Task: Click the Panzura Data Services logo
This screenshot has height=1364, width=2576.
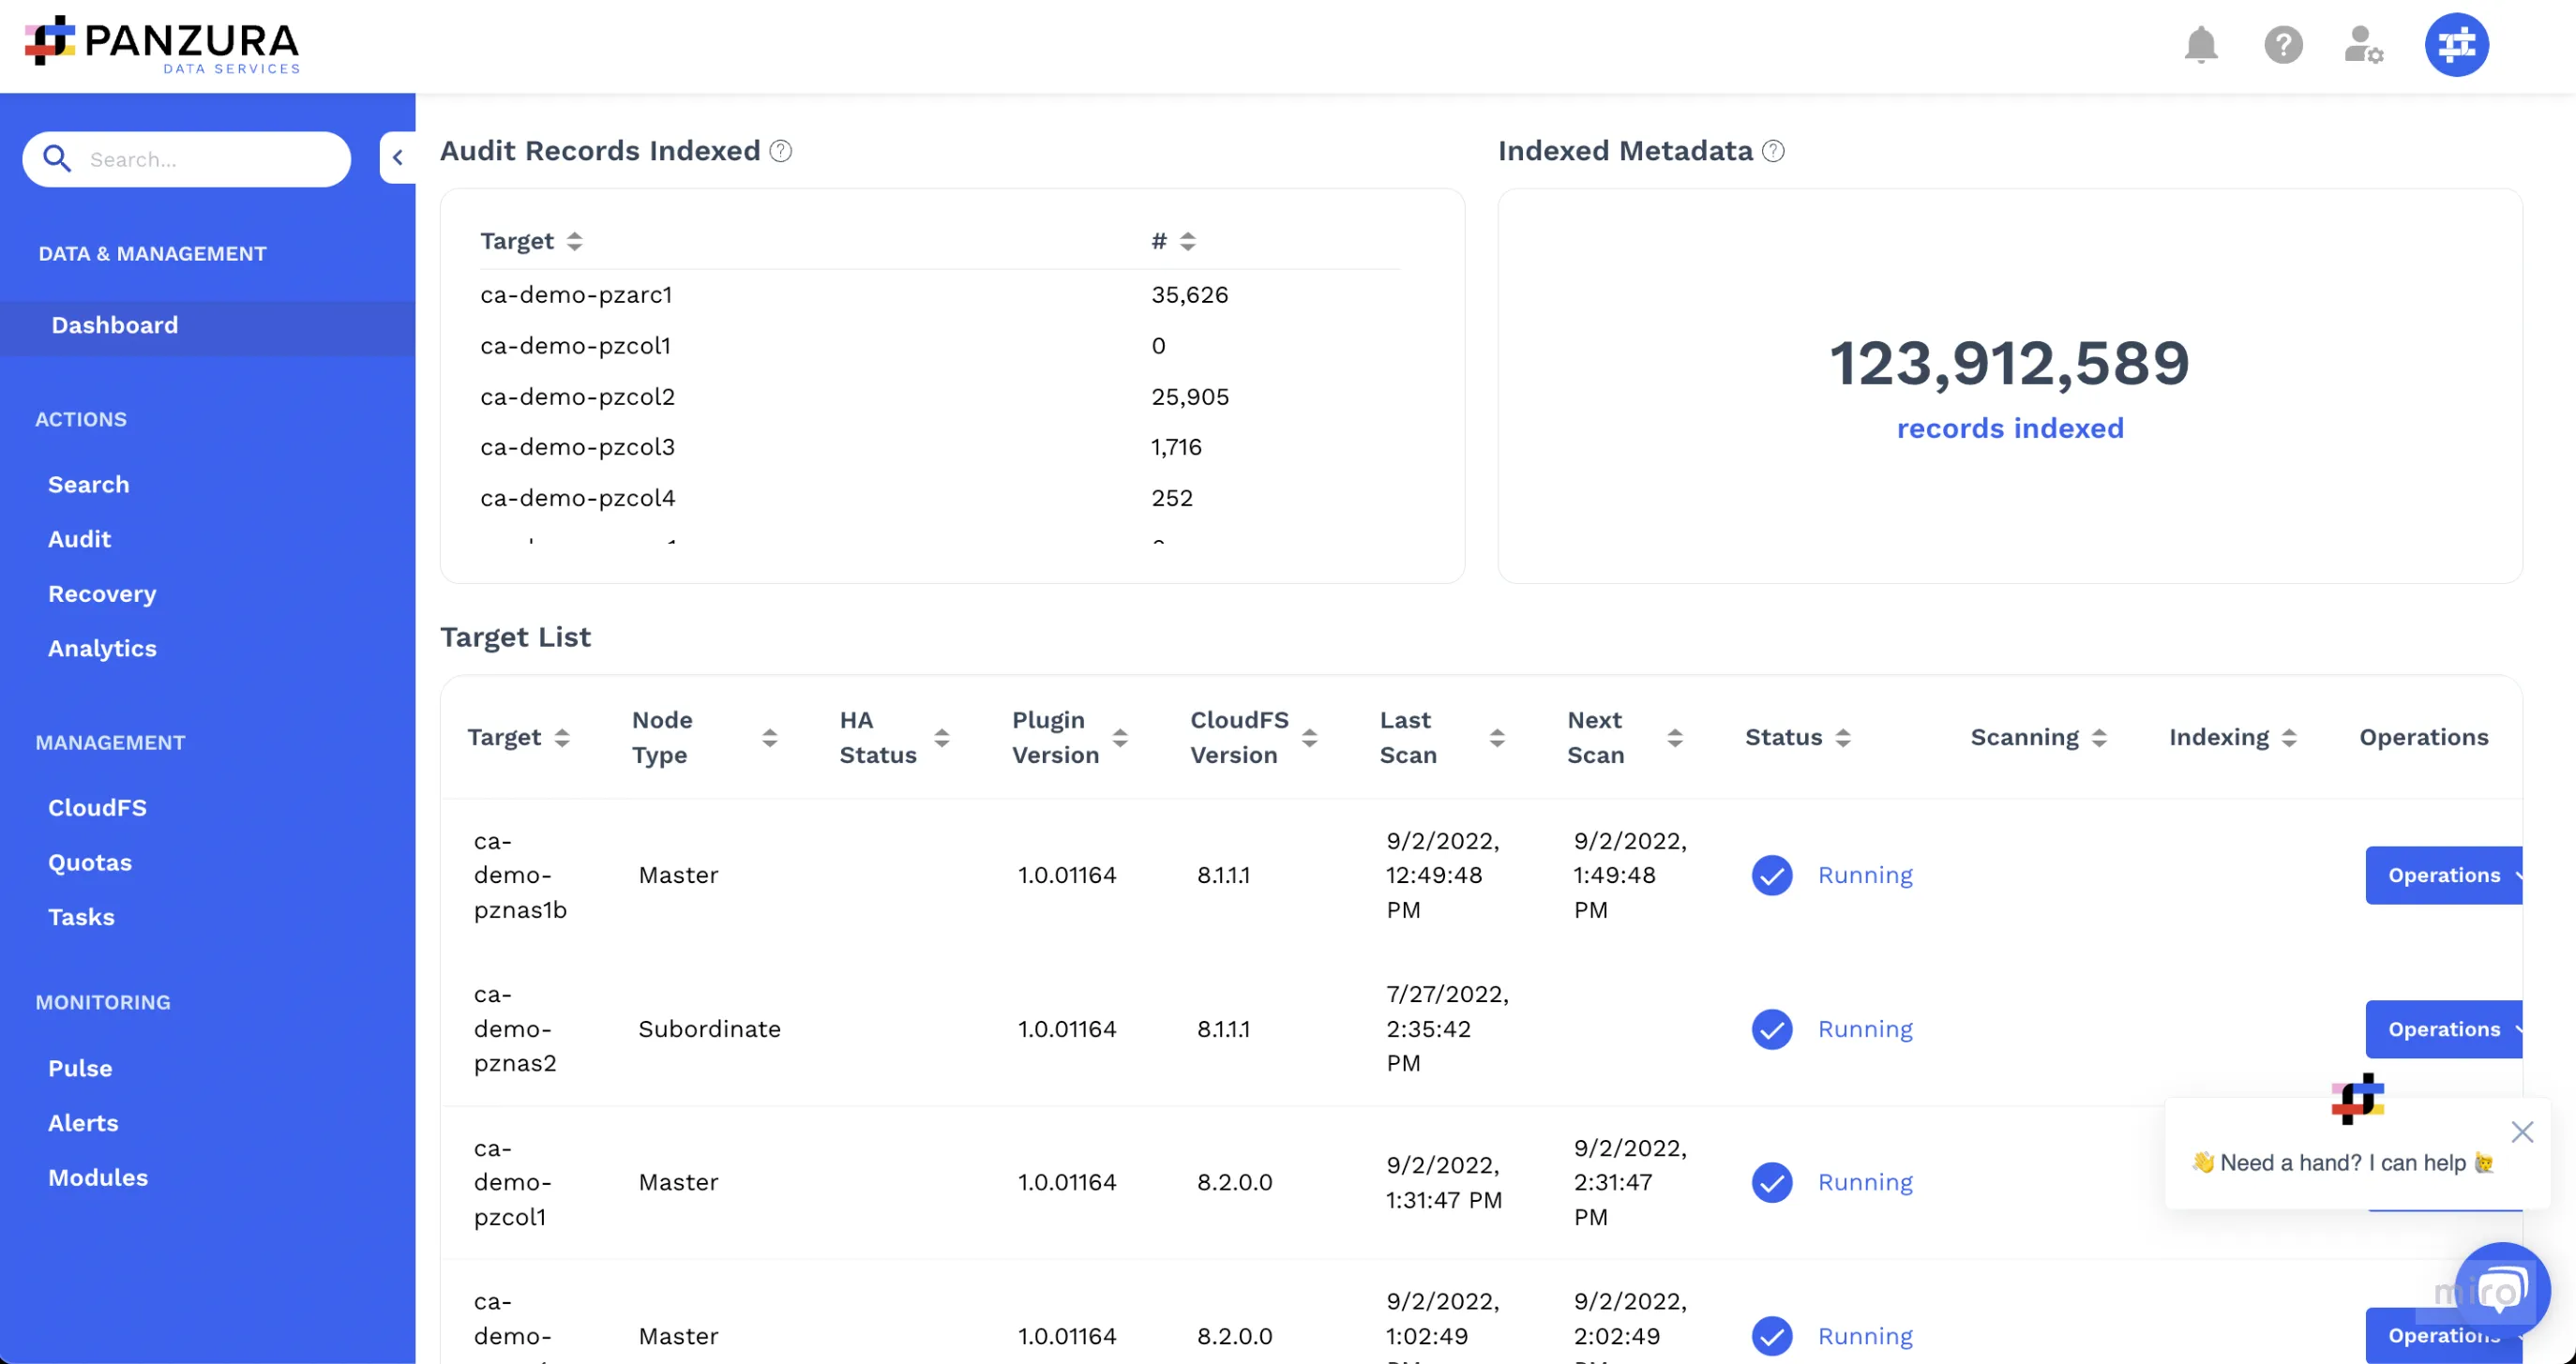Action: click(x=162, y=45)
